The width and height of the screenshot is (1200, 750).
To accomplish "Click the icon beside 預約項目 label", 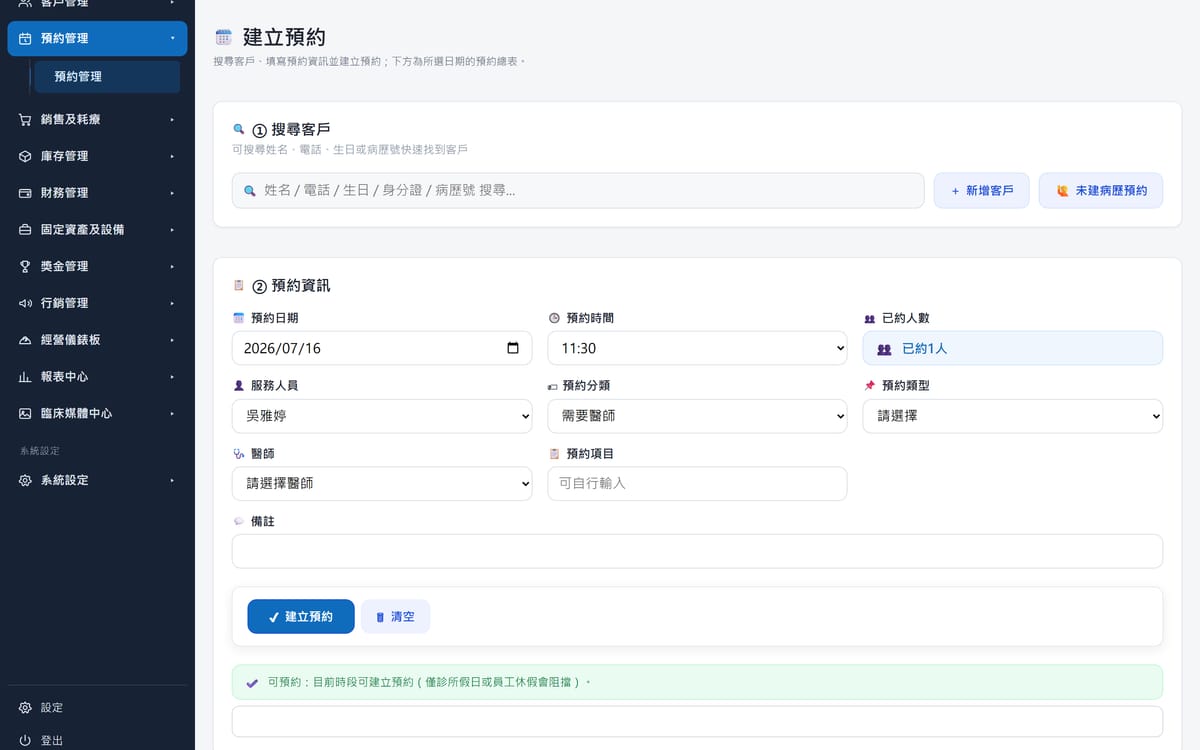I will click(x=554, y=454).
